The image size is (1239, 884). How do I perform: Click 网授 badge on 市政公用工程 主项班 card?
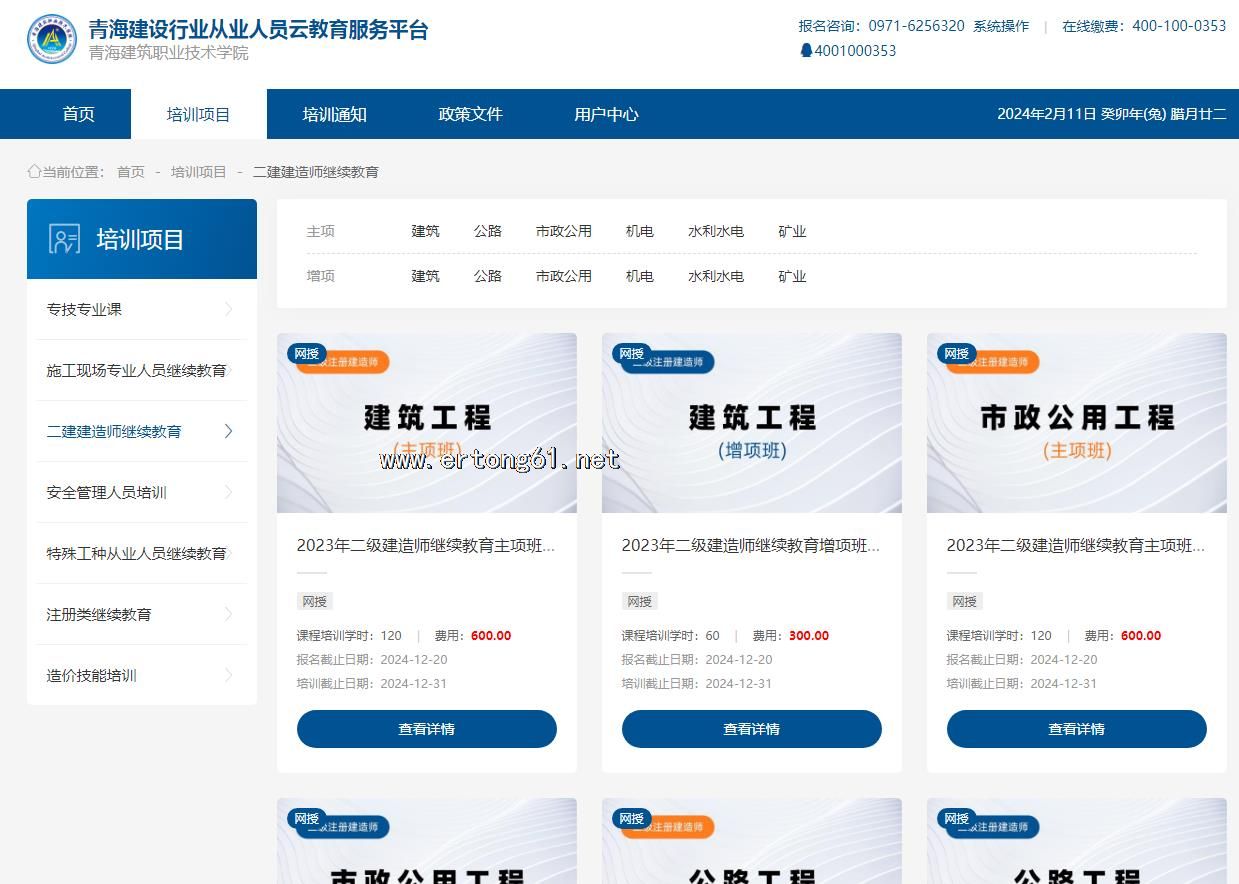[x=956, y=353]
